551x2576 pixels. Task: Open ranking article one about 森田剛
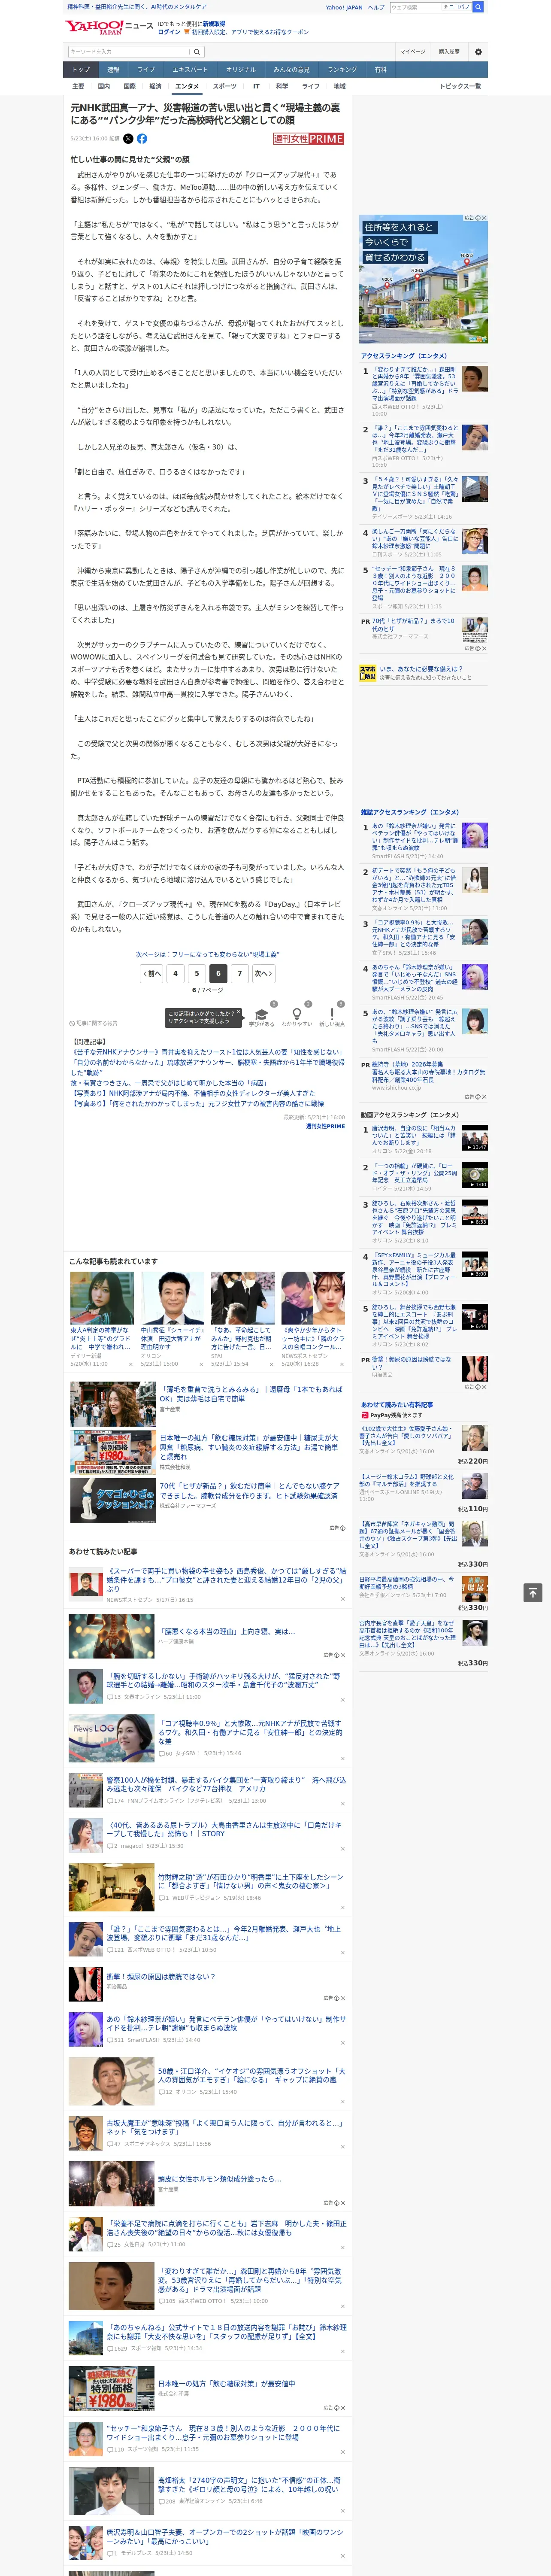(414, 384)
